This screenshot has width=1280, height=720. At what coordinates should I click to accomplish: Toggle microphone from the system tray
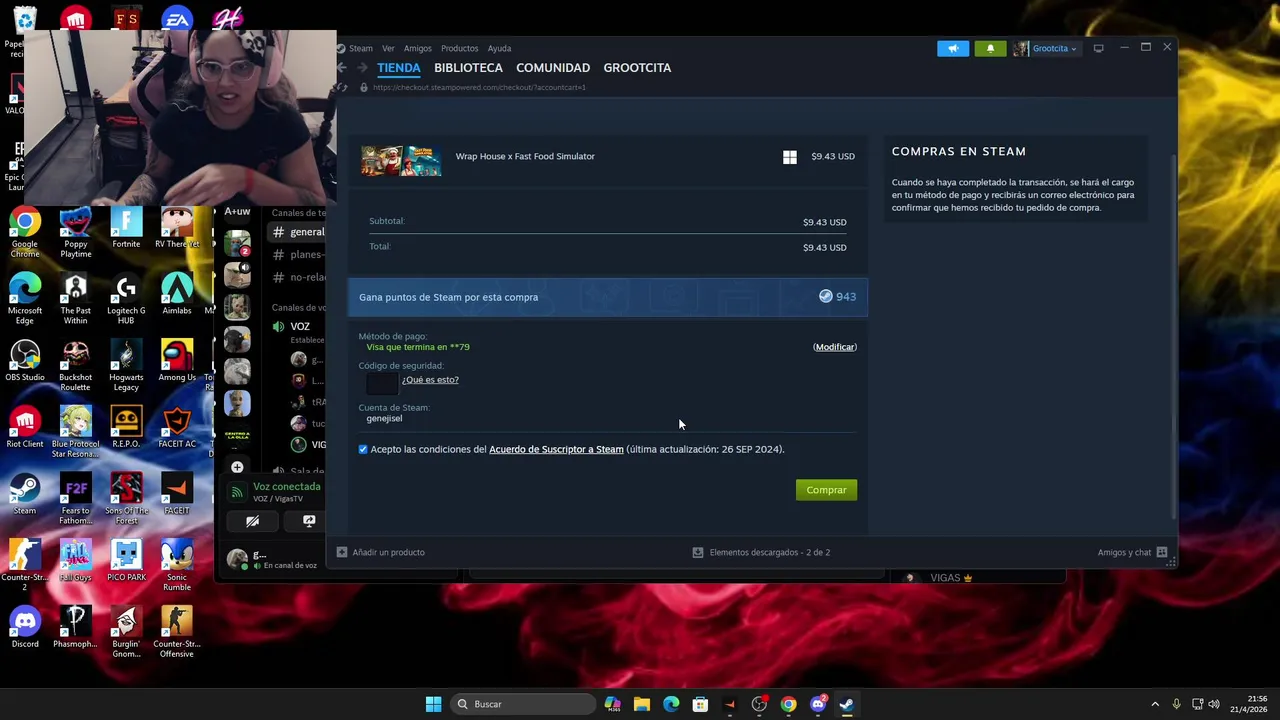pos(1176,704)
